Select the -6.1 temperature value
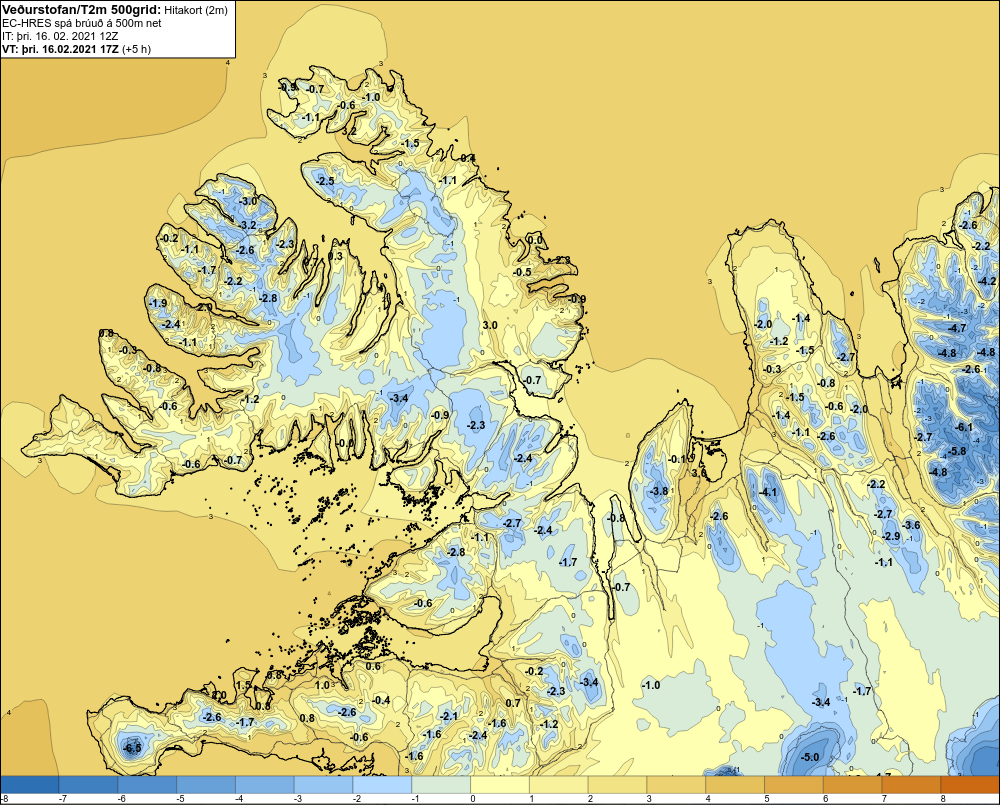Viewport: 1000px width, 805px height. point(965,427)
